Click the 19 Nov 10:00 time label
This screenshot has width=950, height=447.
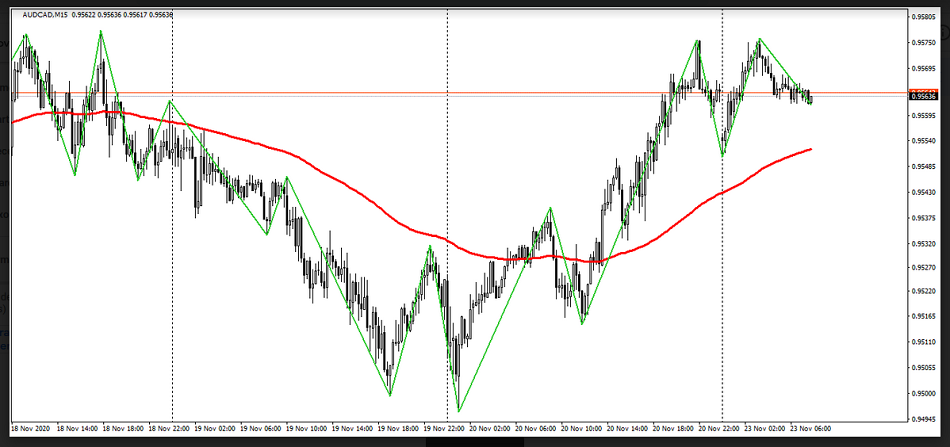point(307,427)
